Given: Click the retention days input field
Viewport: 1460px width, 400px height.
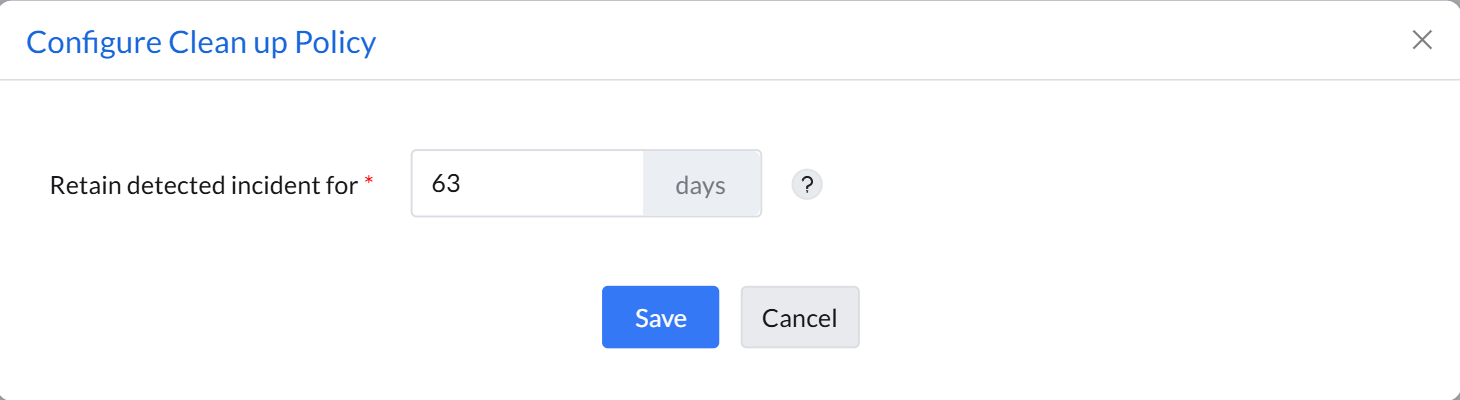Looking at the screenshot, I should [527, 184].
